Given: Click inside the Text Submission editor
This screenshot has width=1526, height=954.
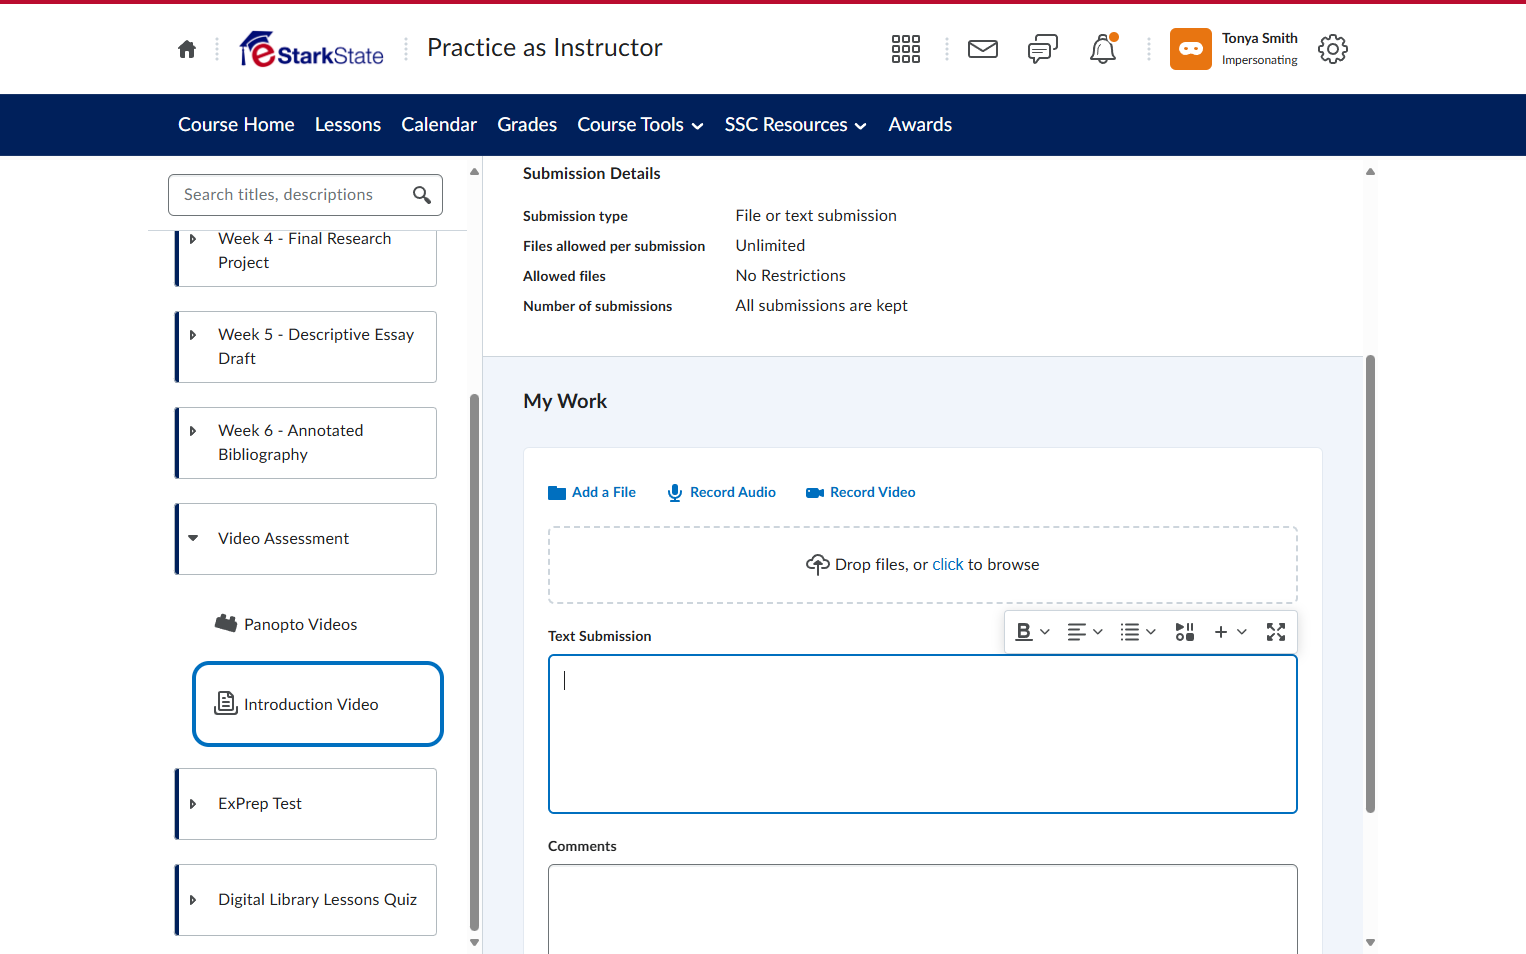Looking at the screenshot, I should tap(923, 734).
